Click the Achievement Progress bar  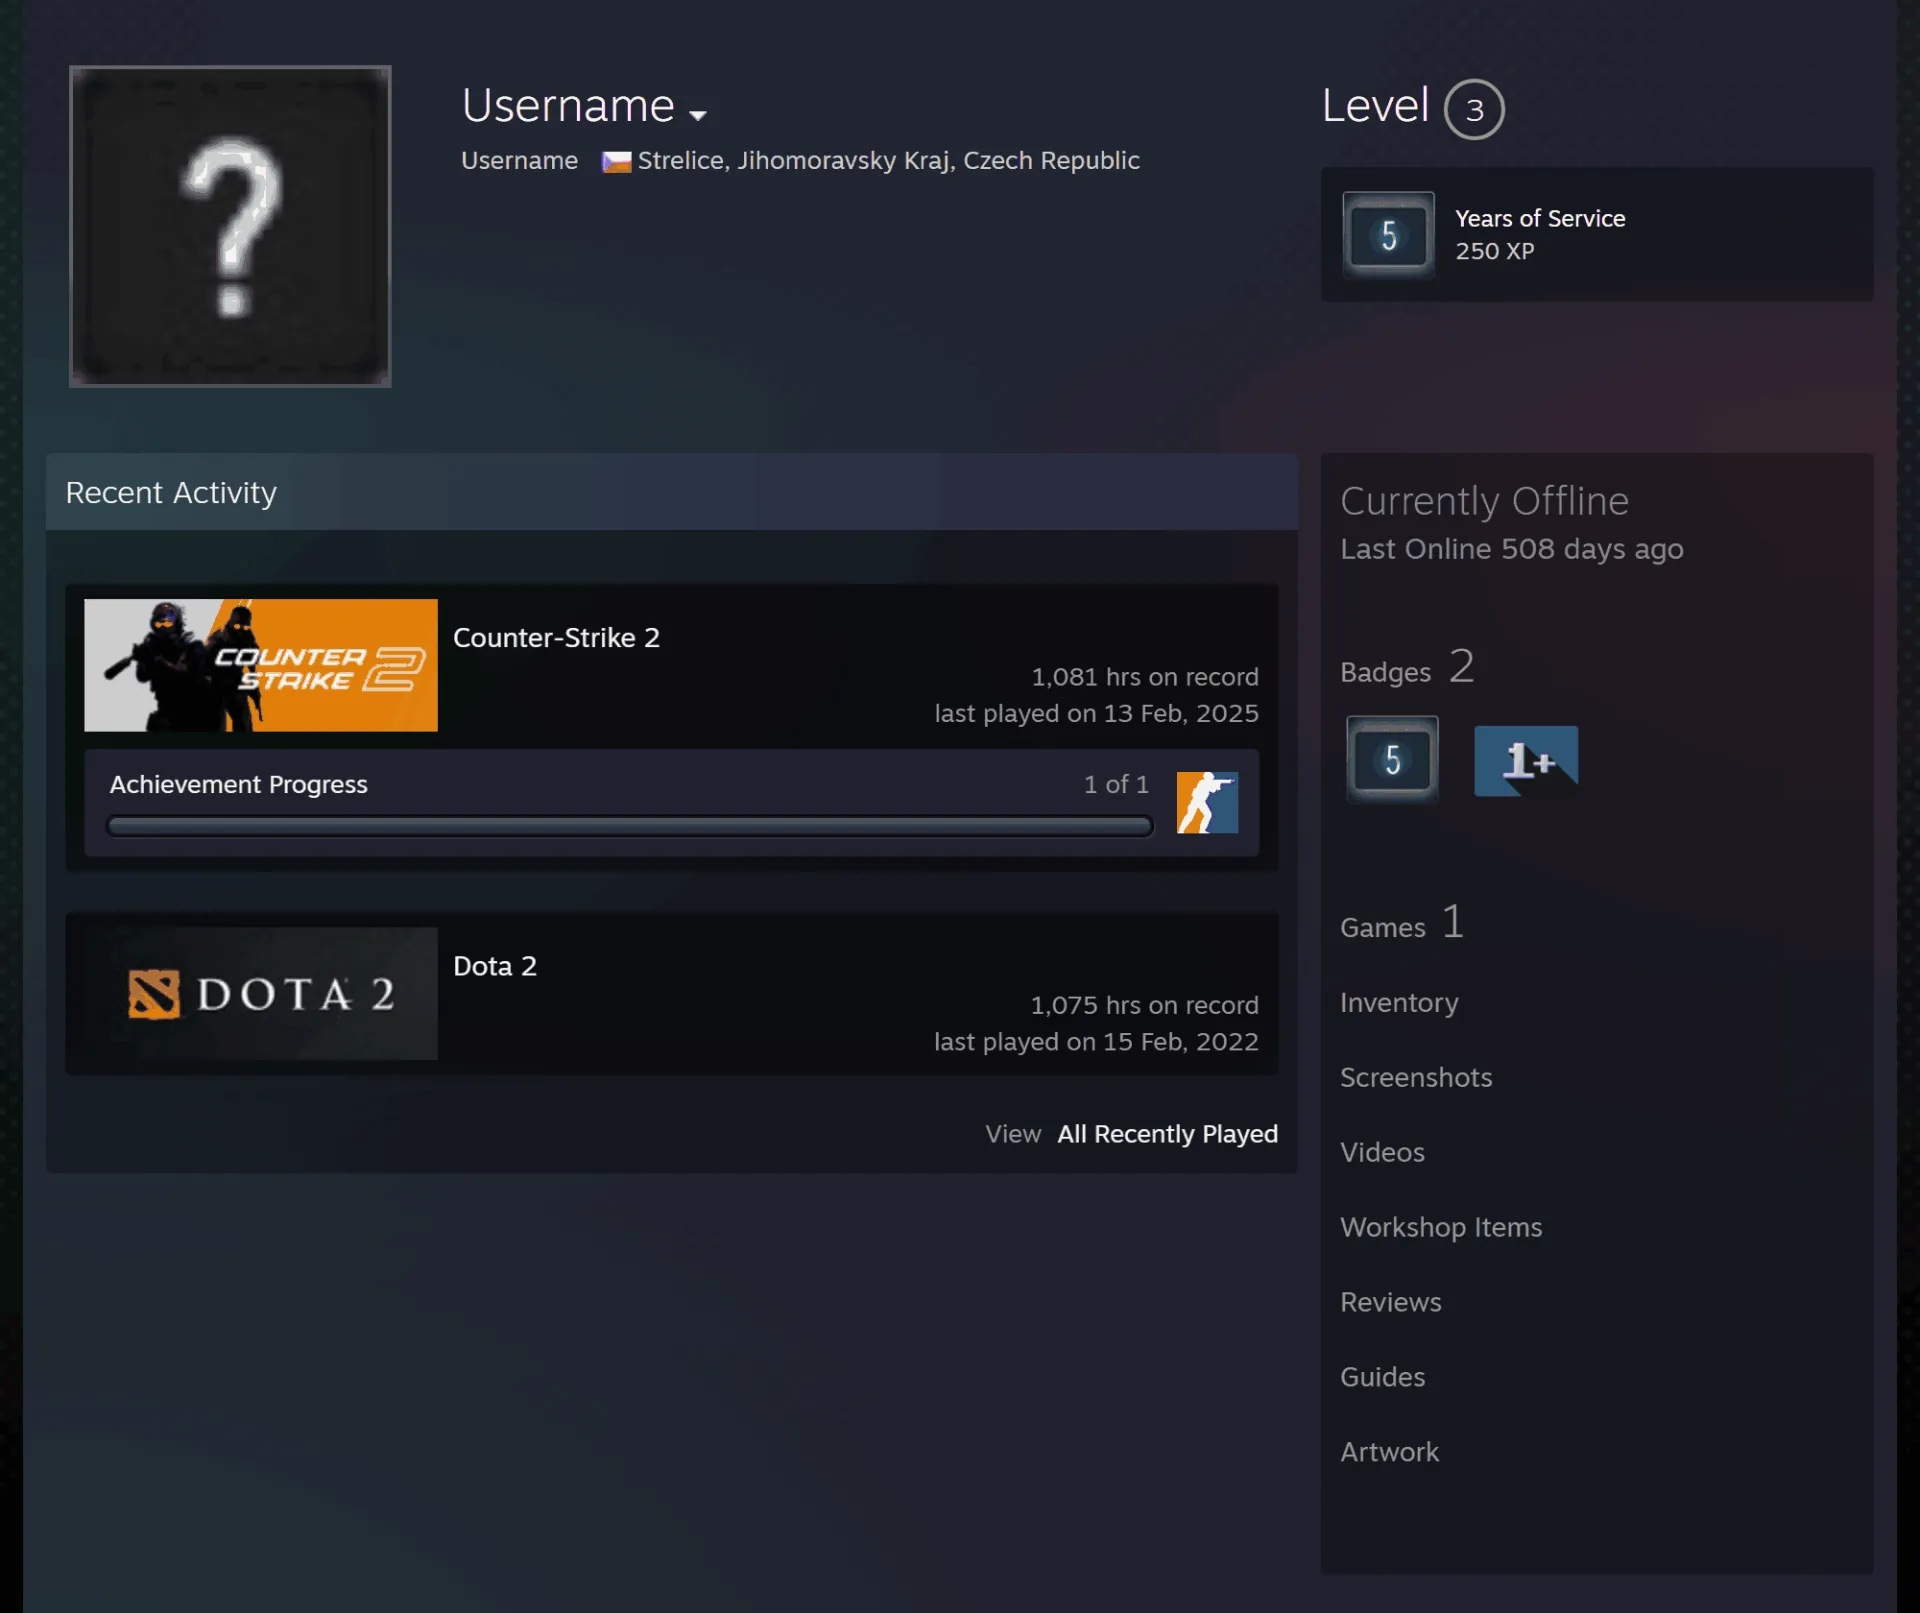coord(630,826)
